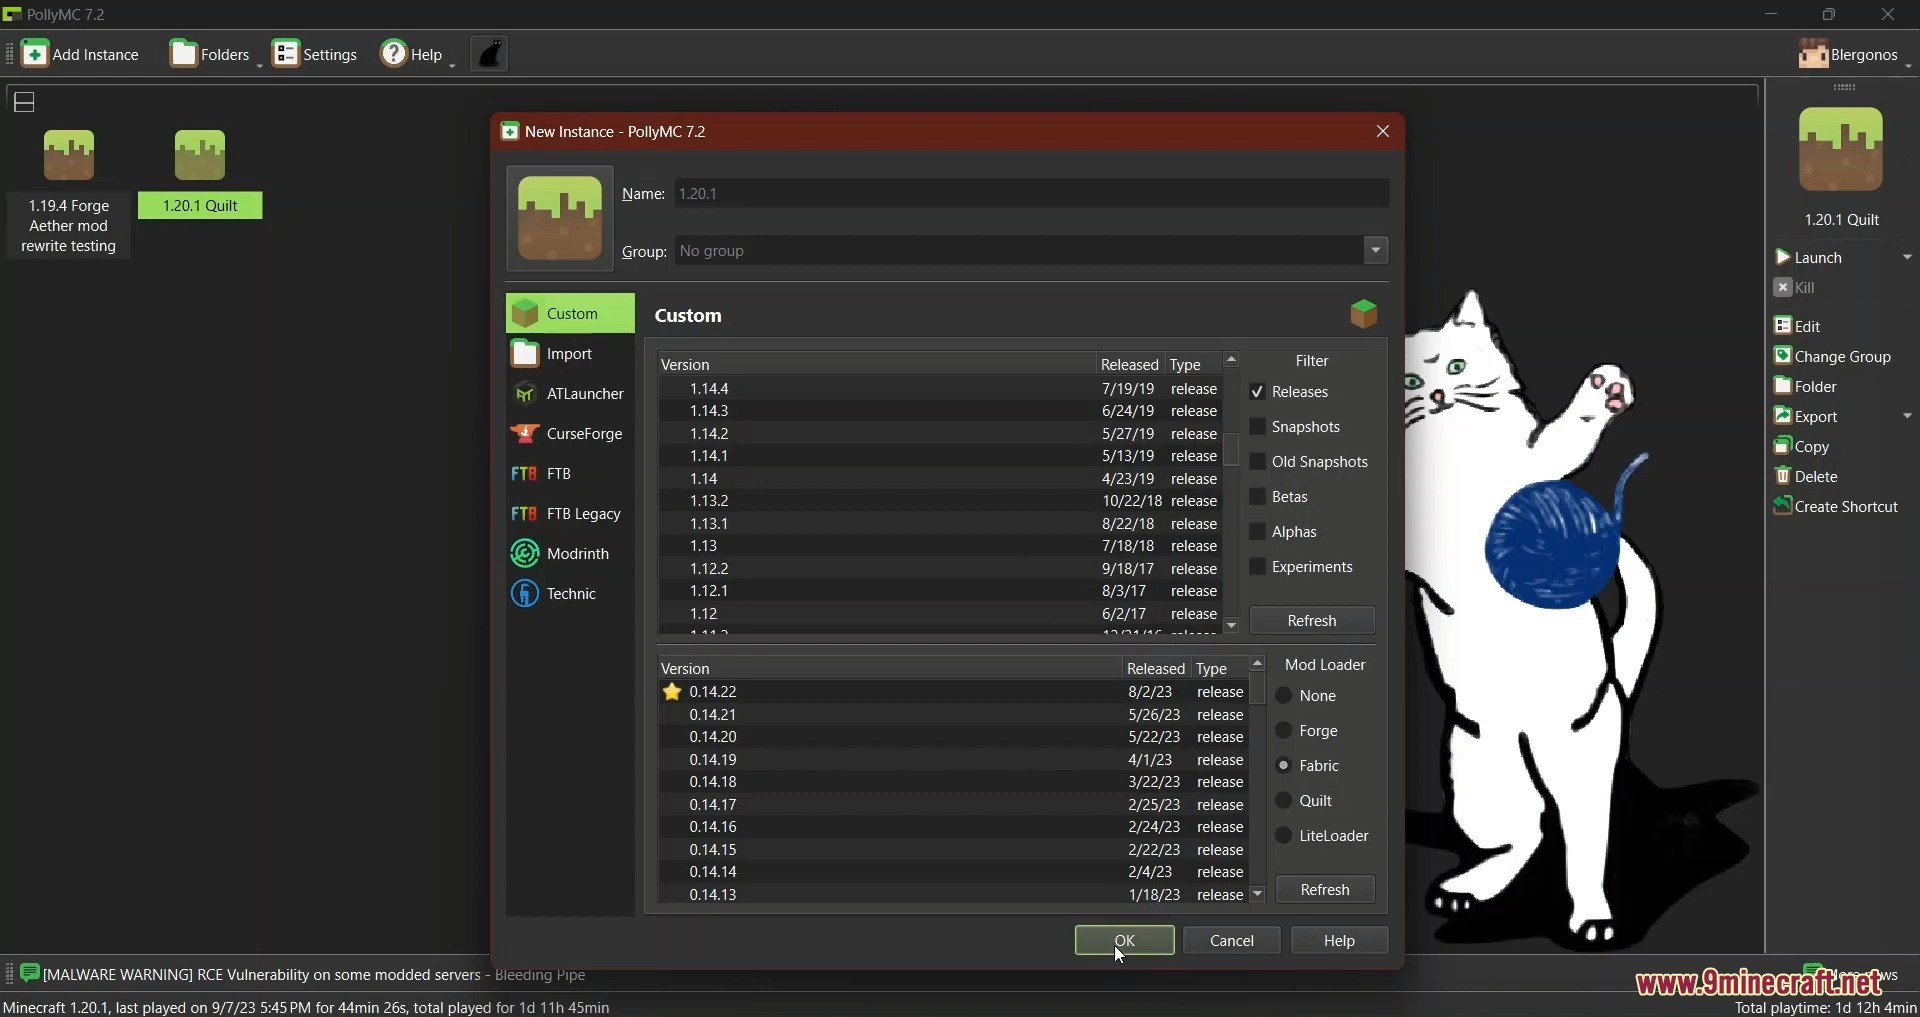This screenshot has width=1920, height=1017.
Task: Select Fabric mod loader radio button
Action: (x=1285, y=767)
